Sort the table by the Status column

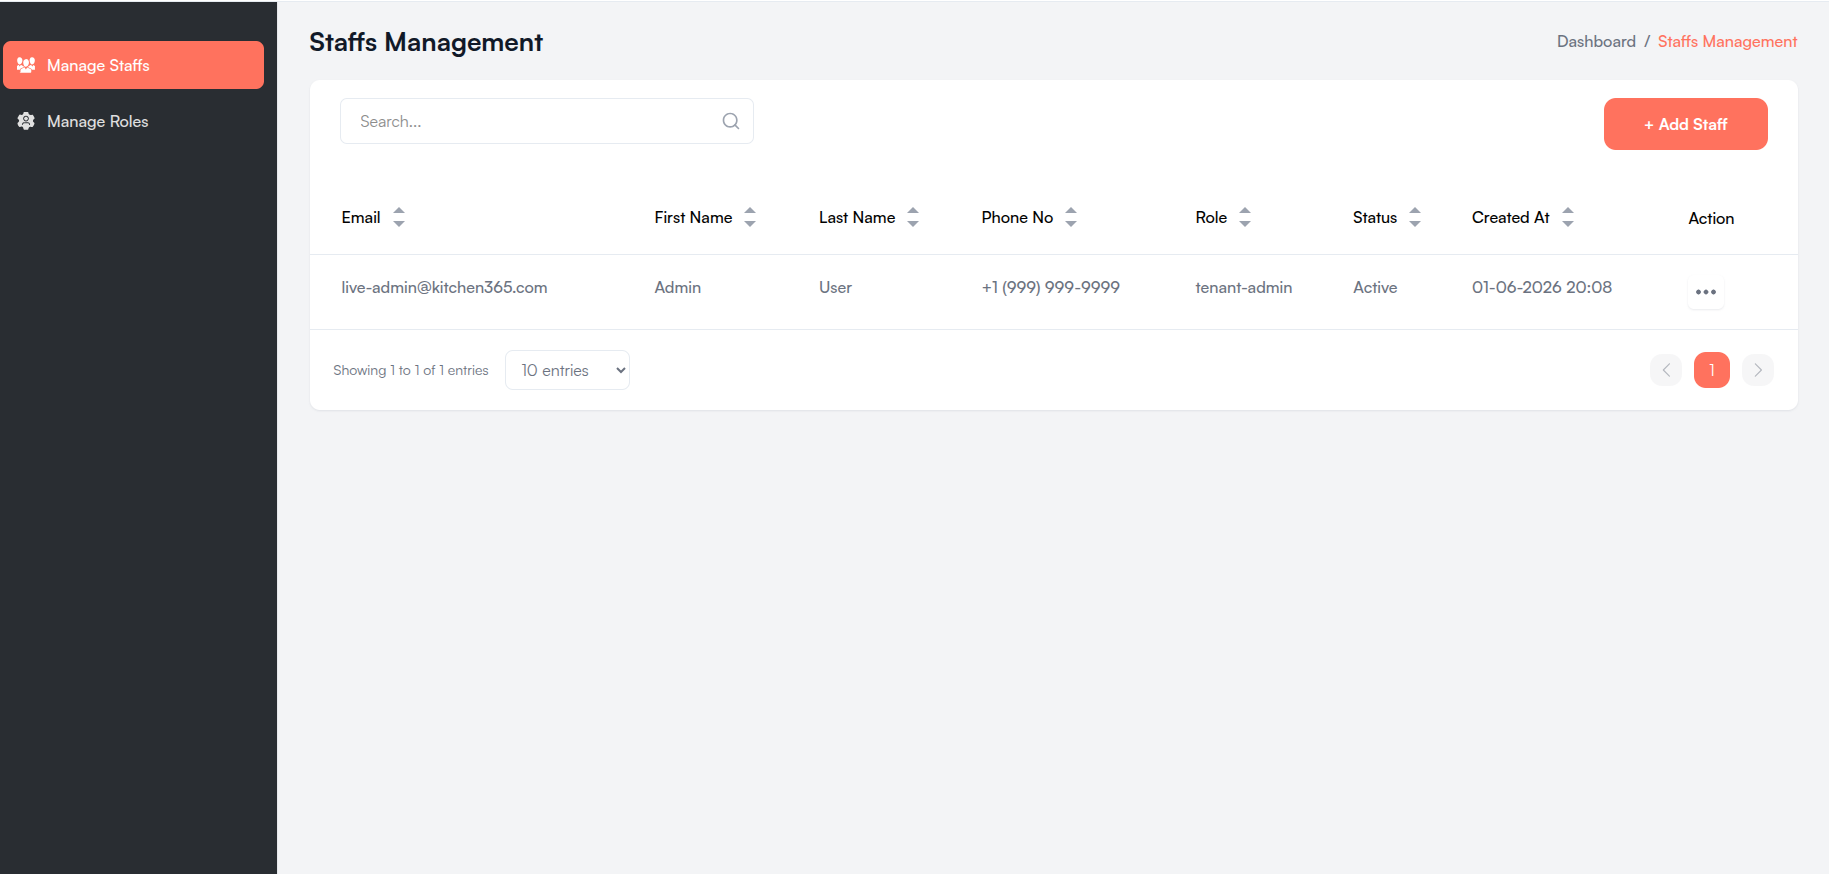1415,217
